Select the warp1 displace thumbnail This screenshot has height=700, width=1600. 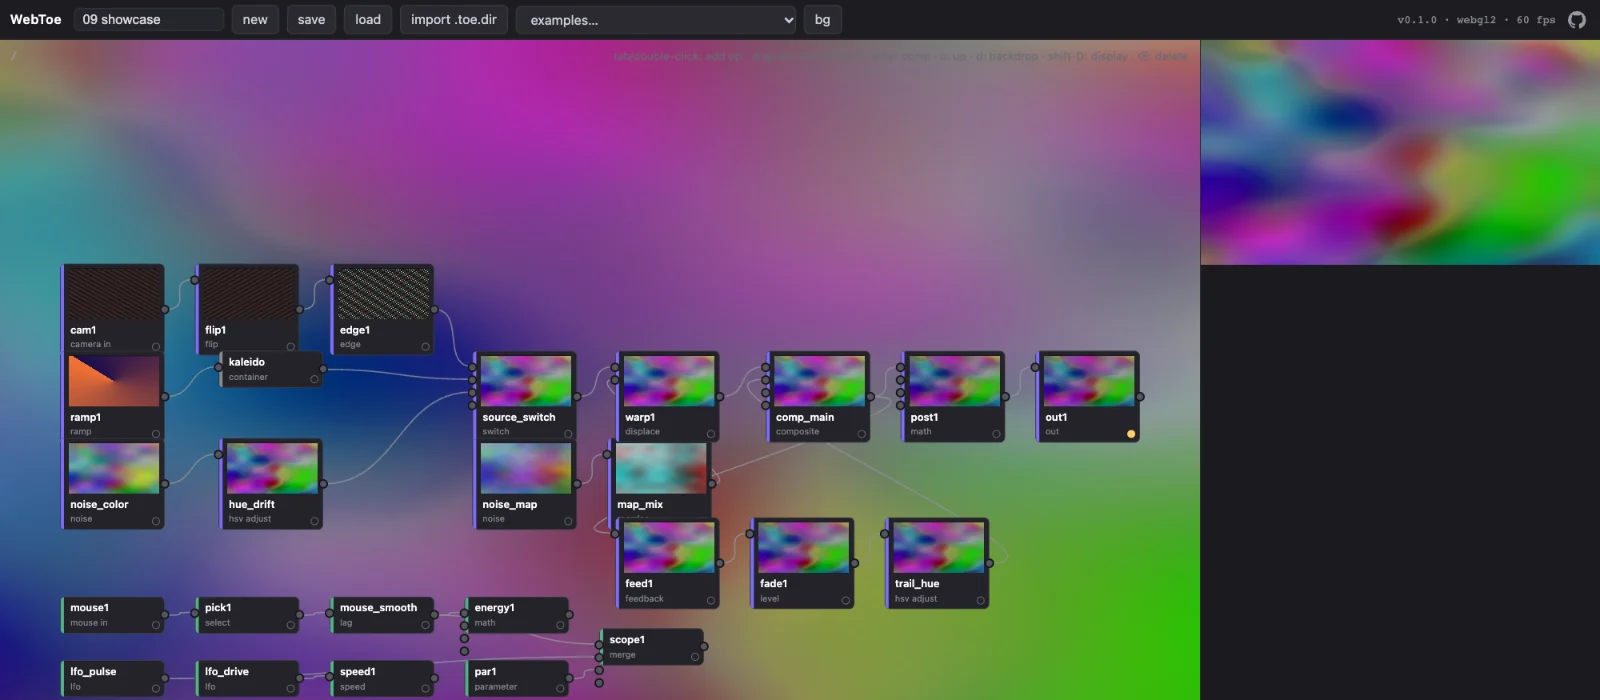tap(669, 381)
